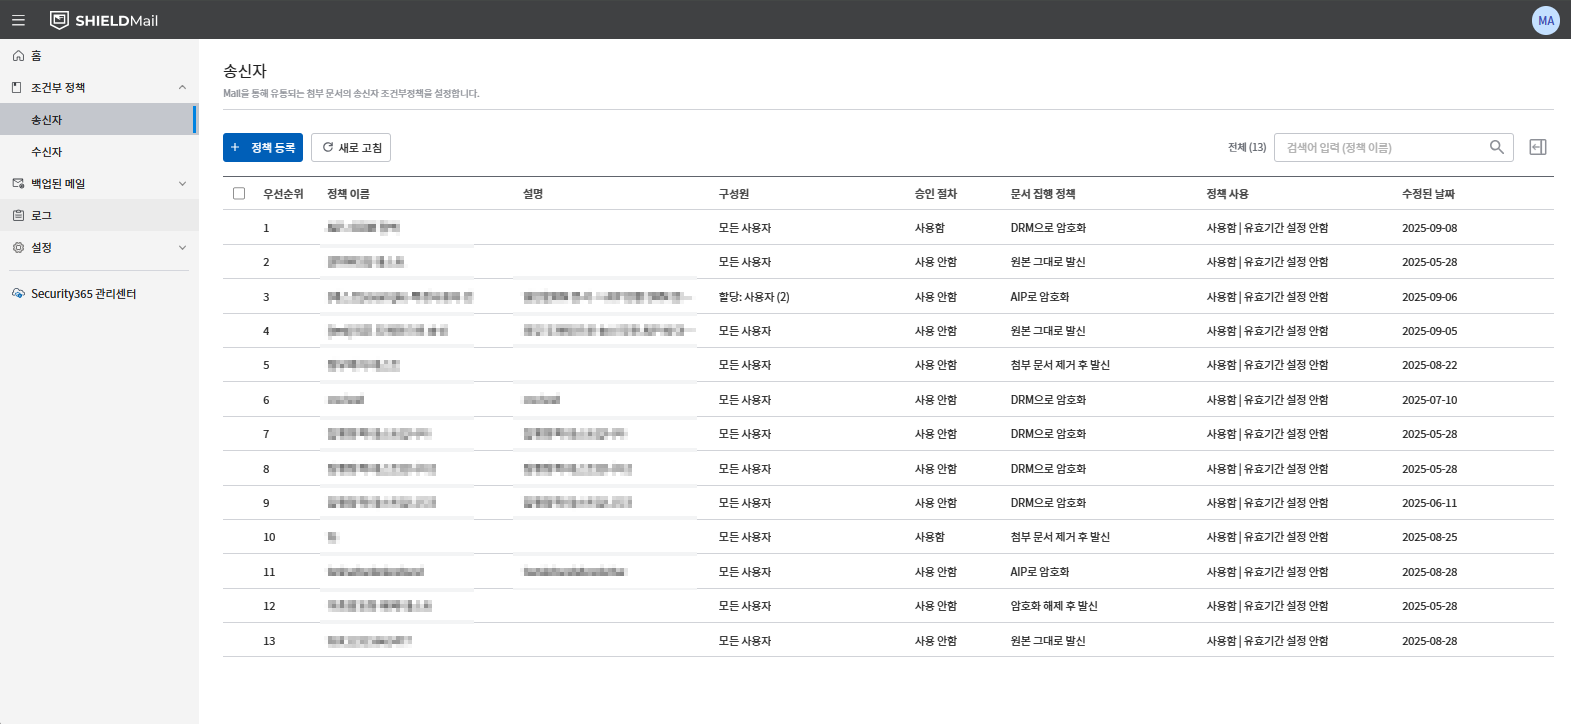Click 할당: 사용자 (2) in row 3
The width and height of the screenshot is (1571, 724).
754,297
